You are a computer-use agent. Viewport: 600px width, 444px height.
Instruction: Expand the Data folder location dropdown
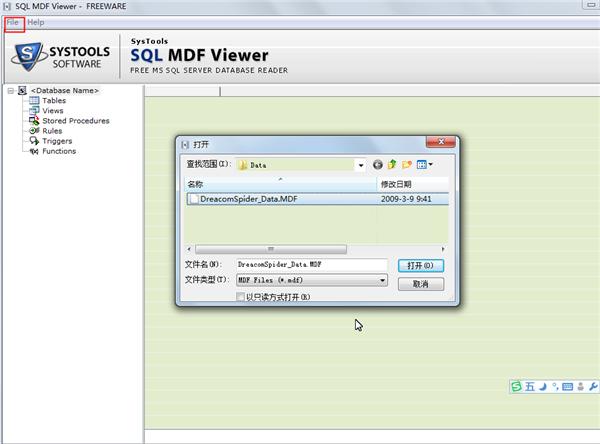click(x=360, y=165)
